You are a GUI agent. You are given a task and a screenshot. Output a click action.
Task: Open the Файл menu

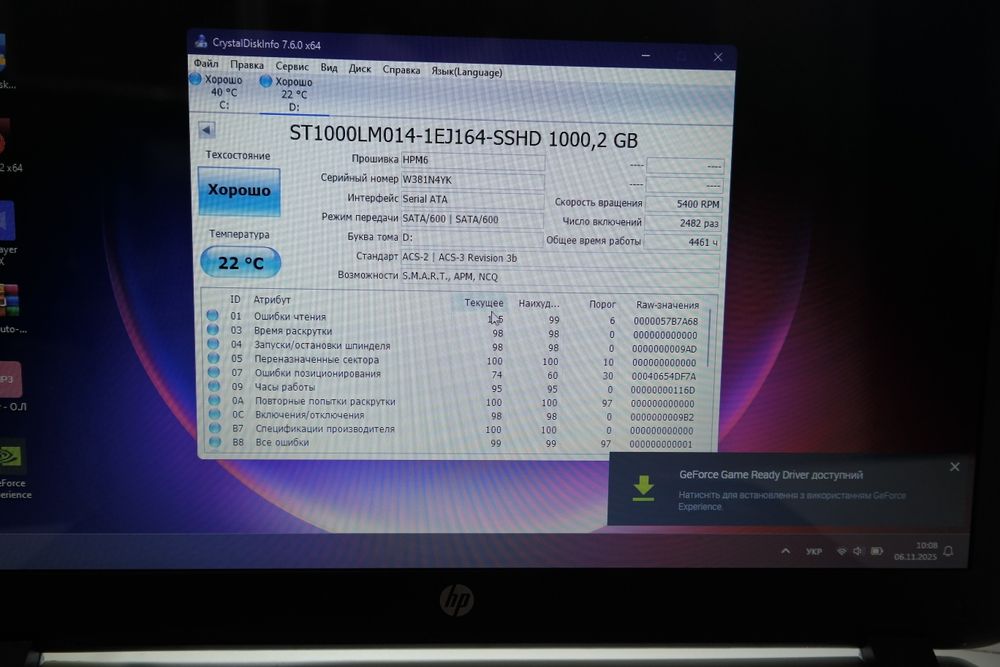[206, 63]
